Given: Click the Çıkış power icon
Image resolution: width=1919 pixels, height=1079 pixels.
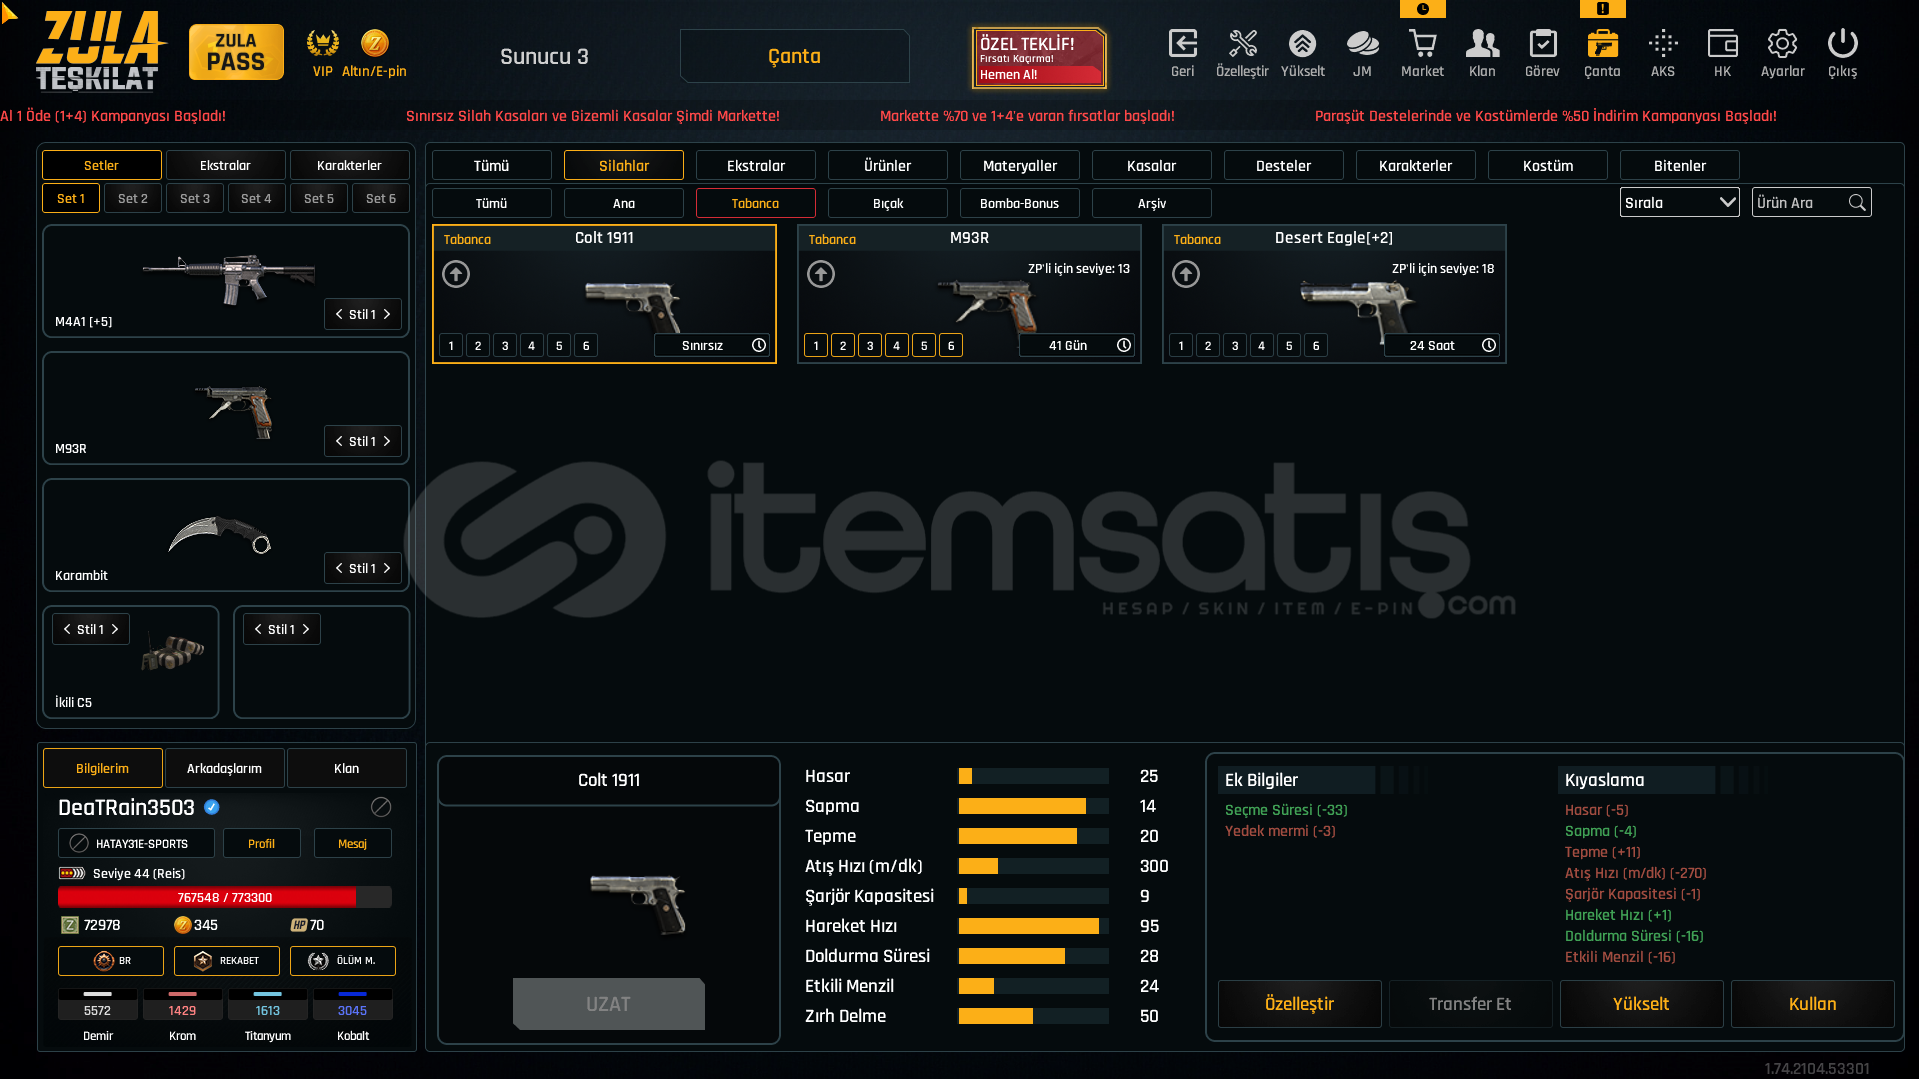Looking at the screenshot, I should (x=1842, y=44).
